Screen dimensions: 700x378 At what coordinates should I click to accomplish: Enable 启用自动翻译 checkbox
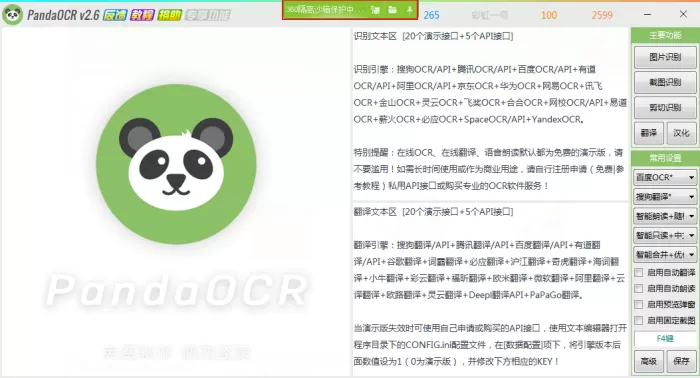coord(639,272)
